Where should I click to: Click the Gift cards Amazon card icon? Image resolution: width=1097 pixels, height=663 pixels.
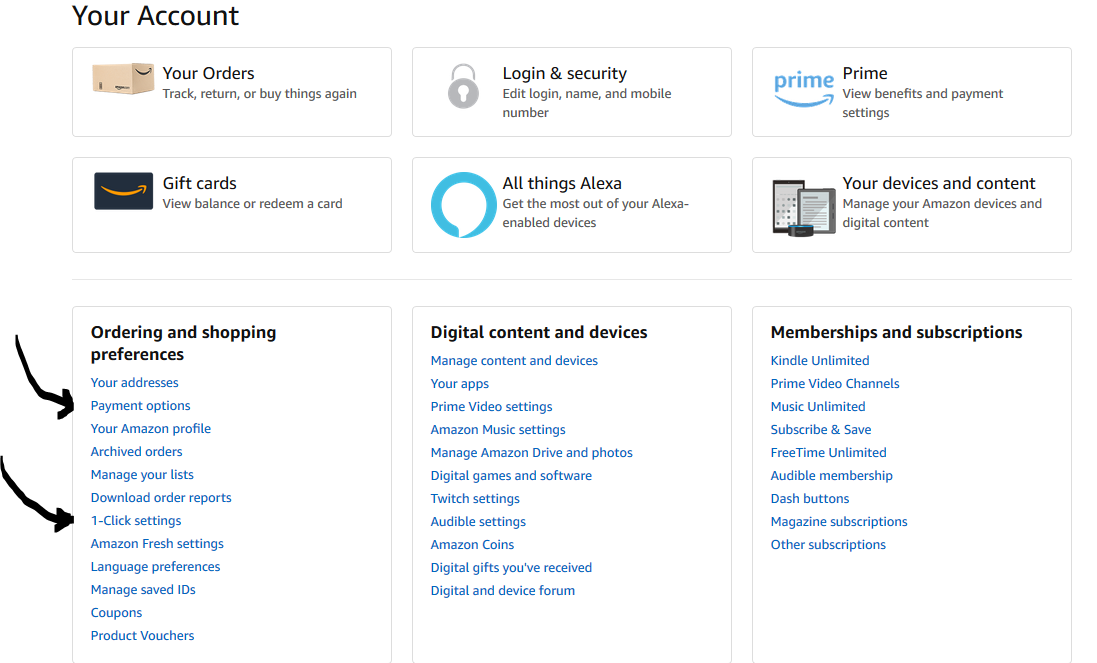coord(123,191)
